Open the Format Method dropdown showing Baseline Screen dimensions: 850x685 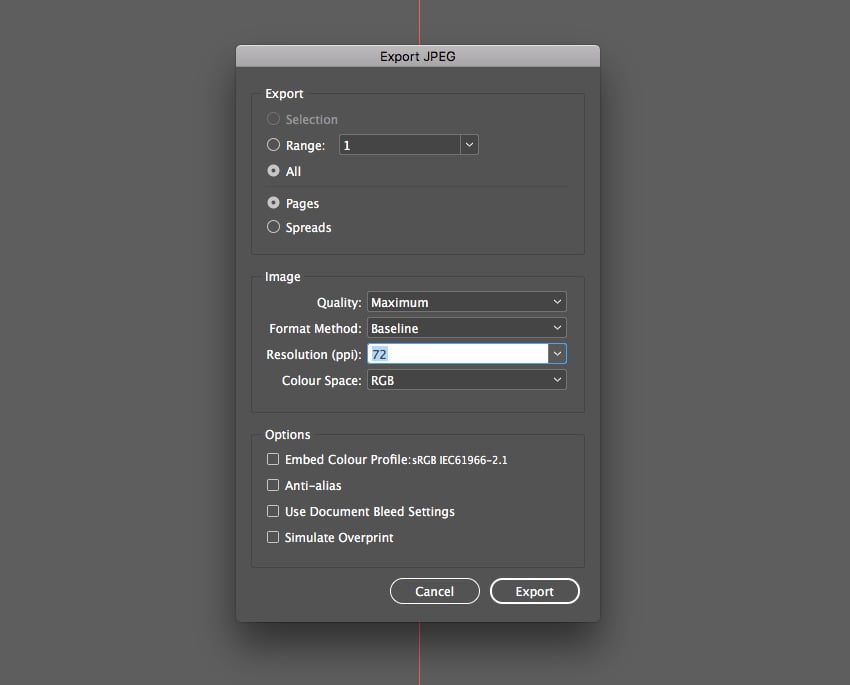[467, 328]
